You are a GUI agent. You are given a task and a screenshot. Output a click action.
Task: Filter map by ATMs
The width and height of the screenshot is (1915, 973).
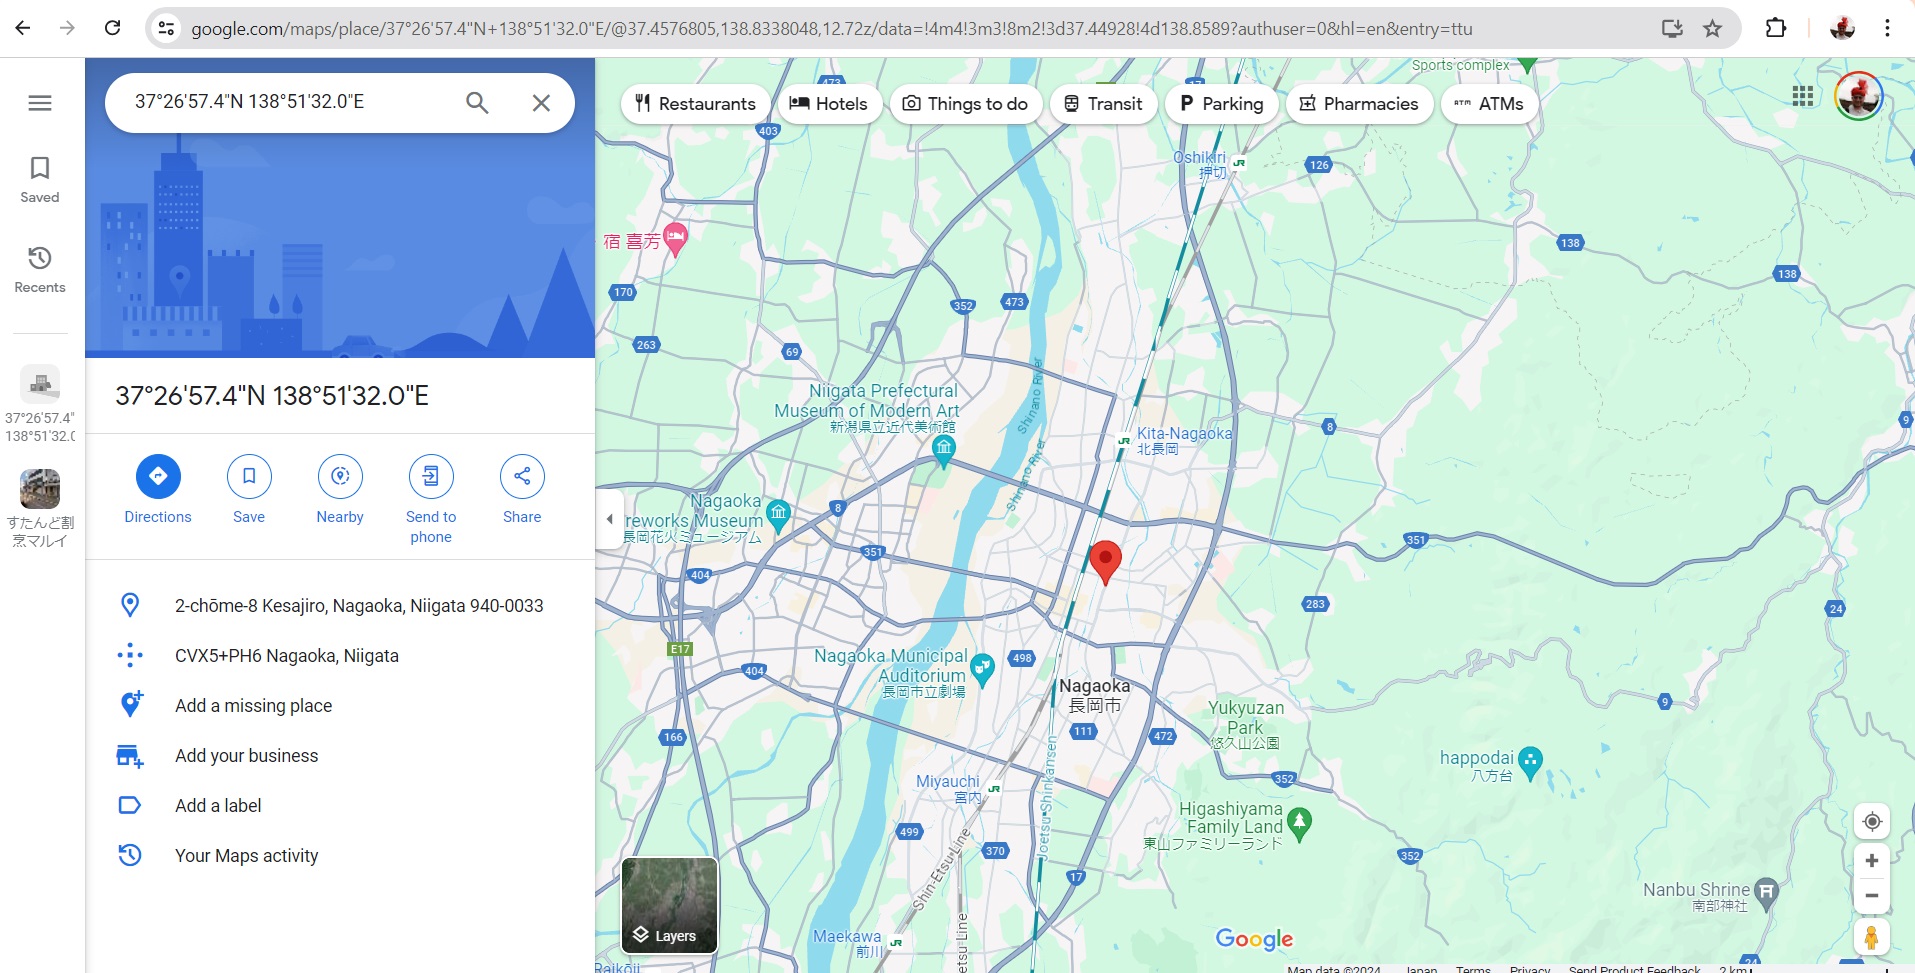coord(1489,104)
